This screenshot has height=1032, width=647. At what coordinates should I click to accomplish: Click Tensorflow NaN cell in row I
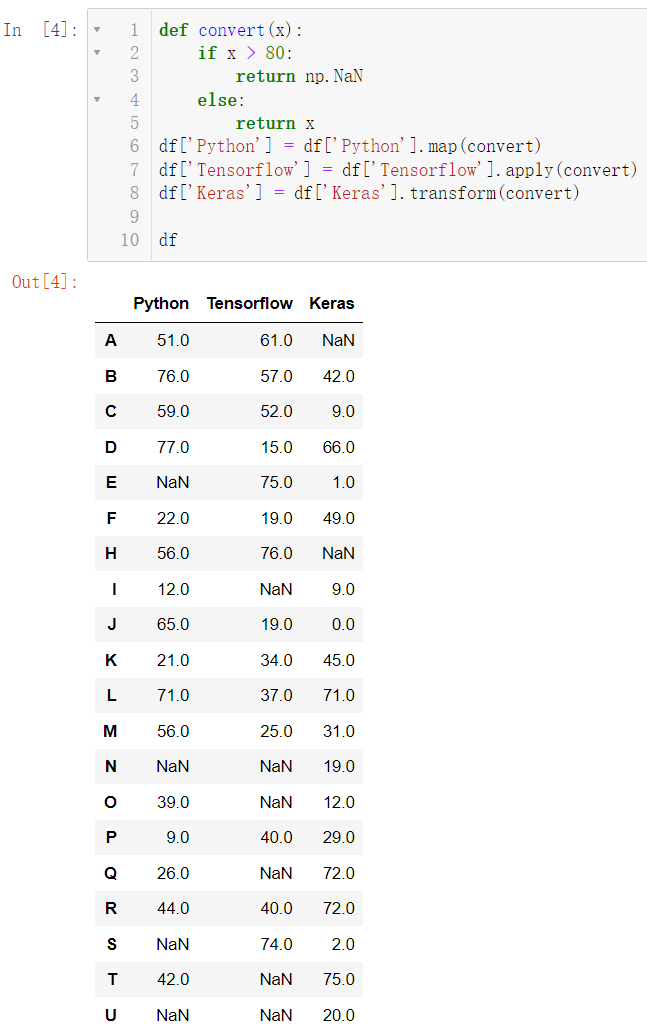[x=276, y=589]
